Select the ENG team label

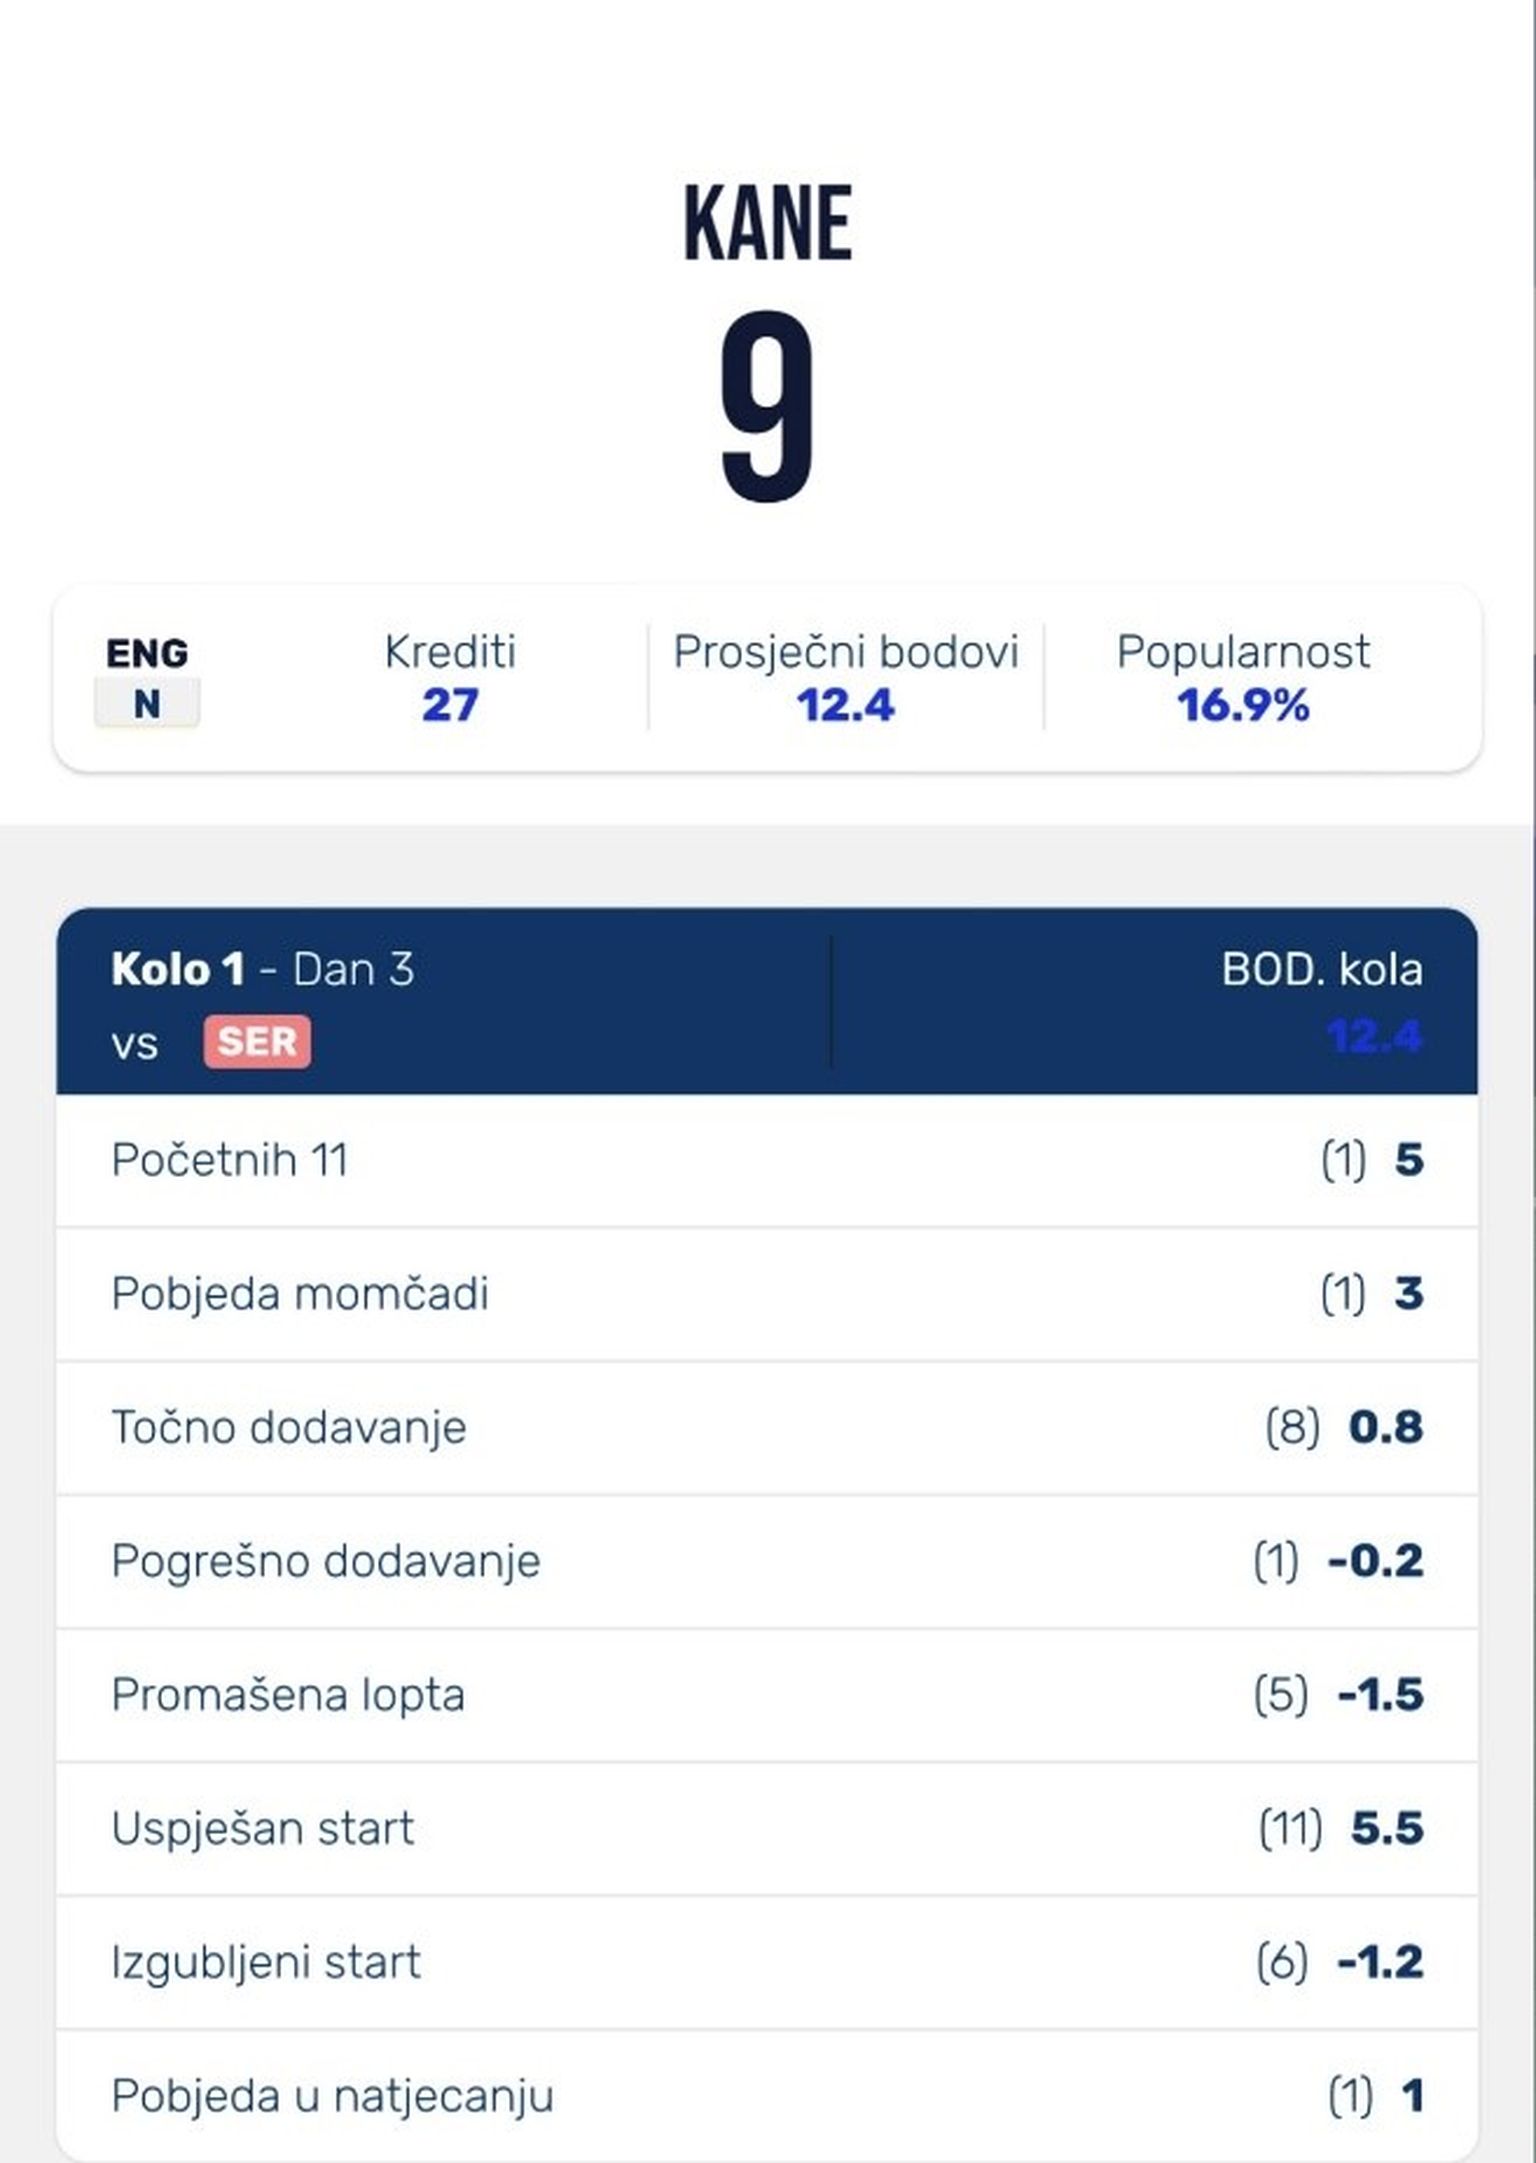pos(147,654)
